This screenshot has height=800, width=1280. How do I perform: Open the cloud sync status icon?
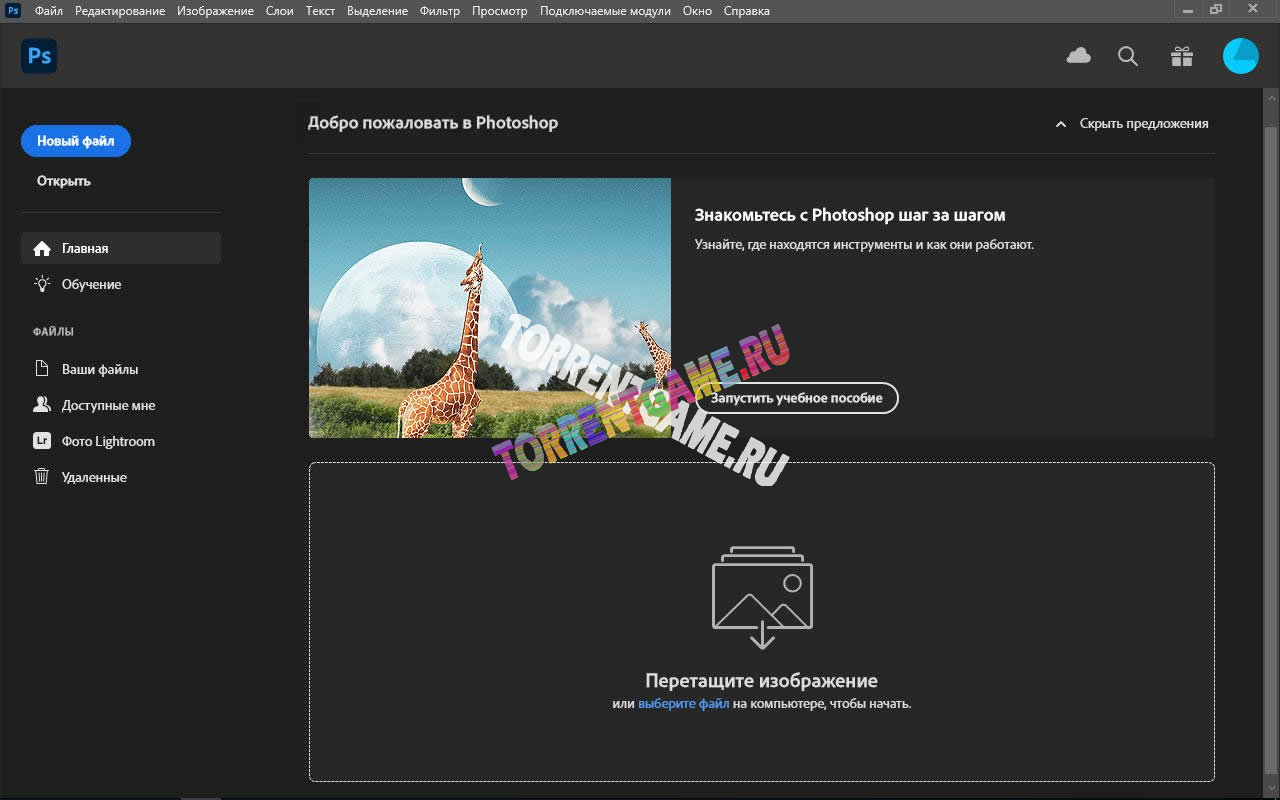pos(1078,56)
